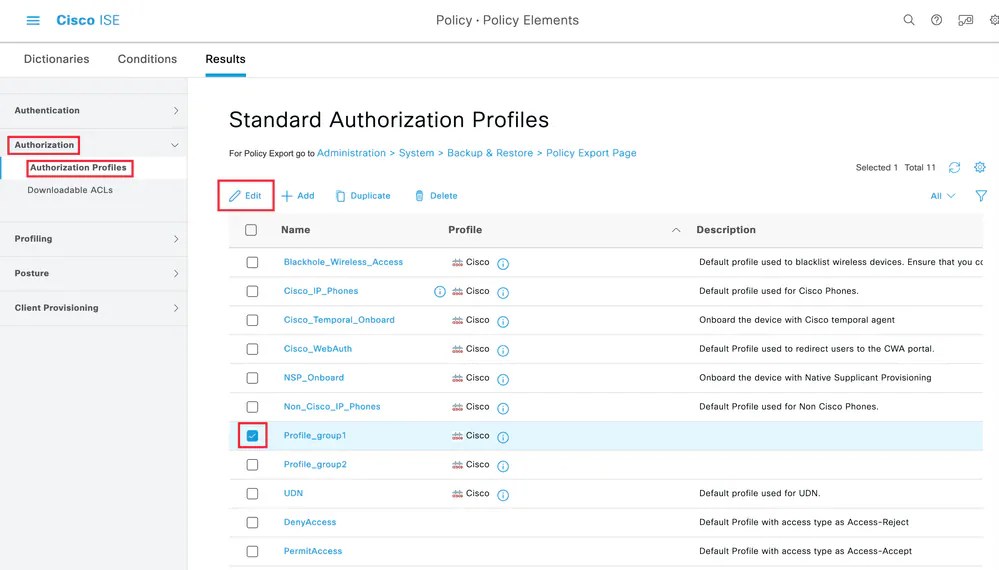Click info icon in Profile_group2 row
This screenshot has height=570, width=999.
[503, 466]
